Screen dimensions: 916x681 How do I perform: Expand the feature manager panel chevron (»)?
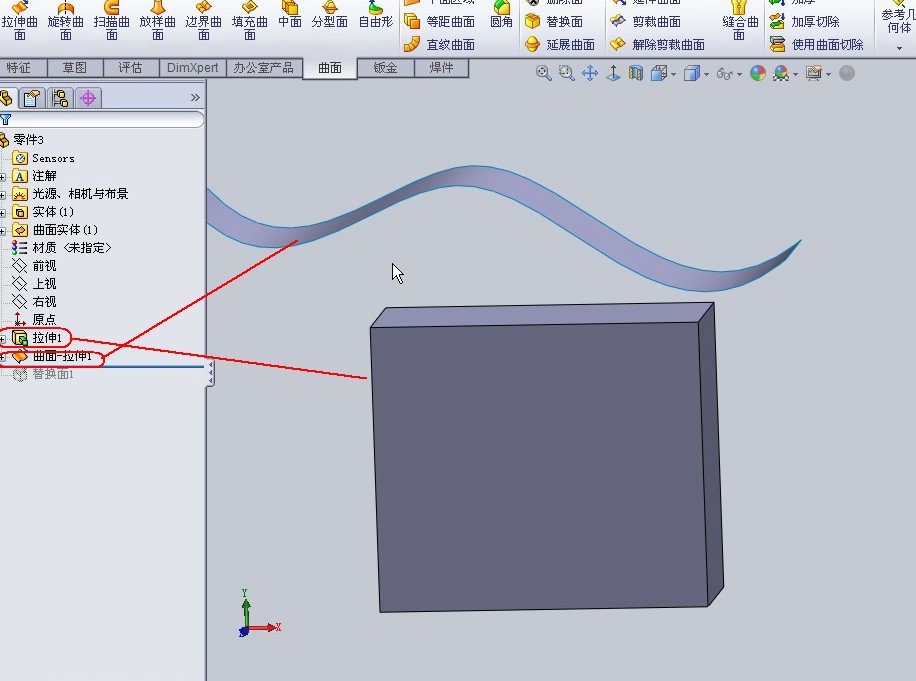click(x=195, y=98)
